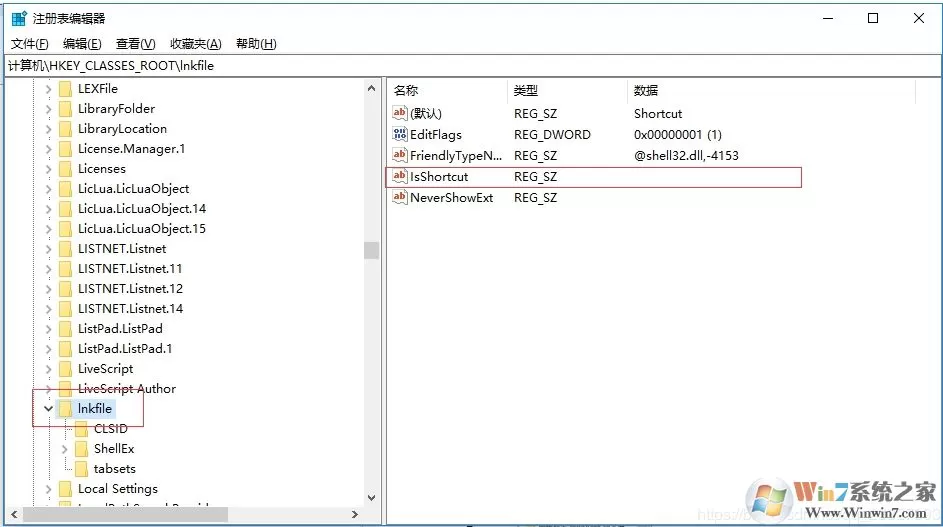Click the LISTNET.Listnet.12 folder icon

click(66, 289)
